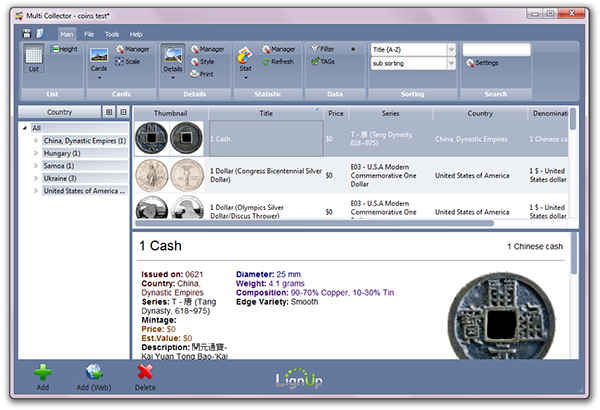Expand the Samoa tree node
The image size is (600, 410).
[36, 165]
